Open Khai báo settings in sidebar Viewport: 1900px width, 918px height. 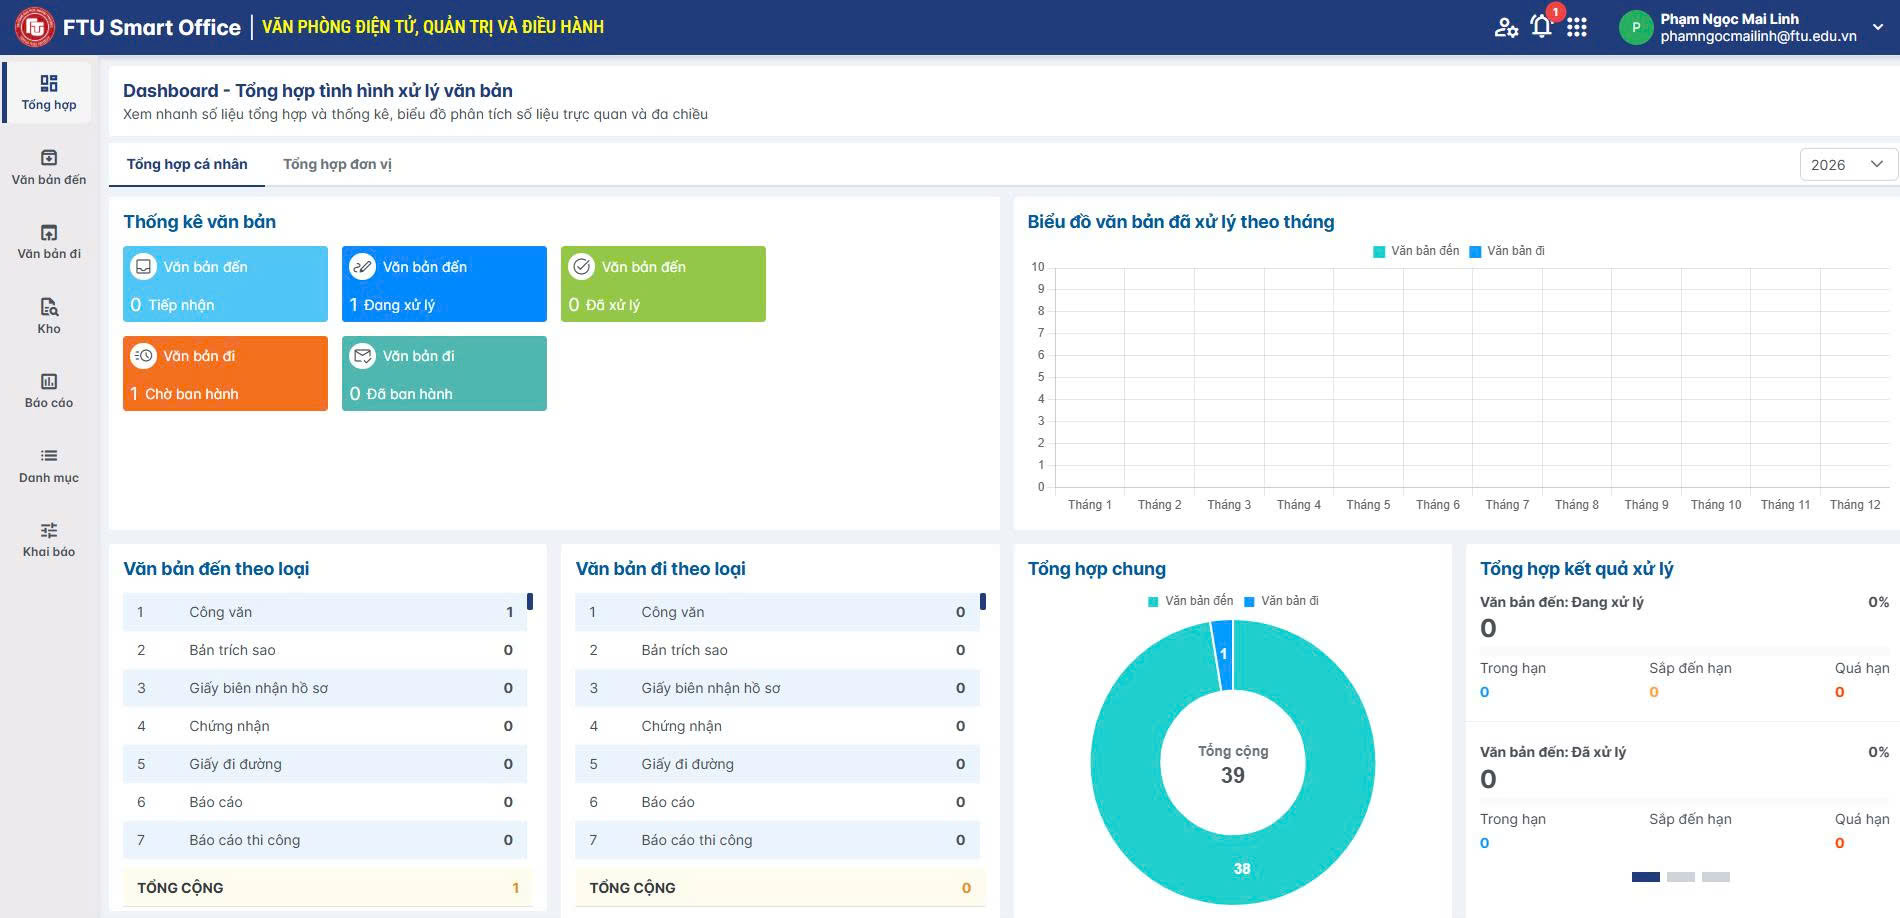[x=49, y=539]
